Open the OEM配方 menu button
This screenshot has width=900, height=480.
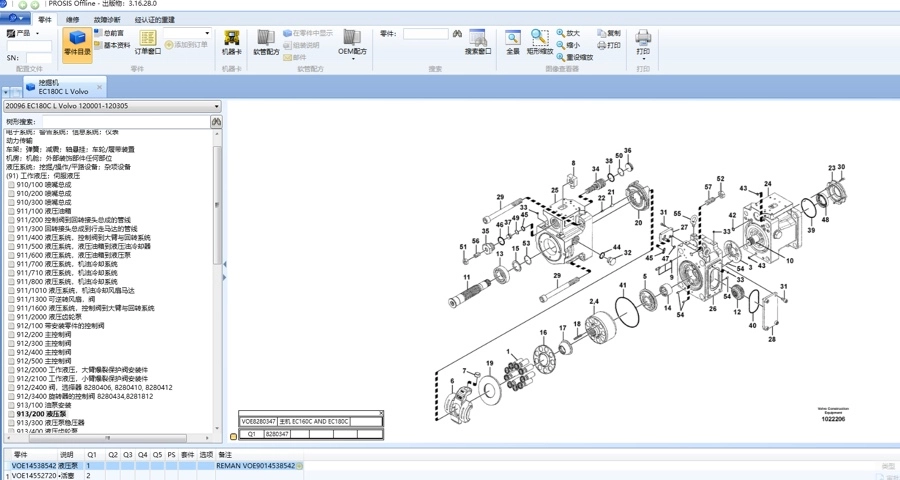(x=352, y=44)
